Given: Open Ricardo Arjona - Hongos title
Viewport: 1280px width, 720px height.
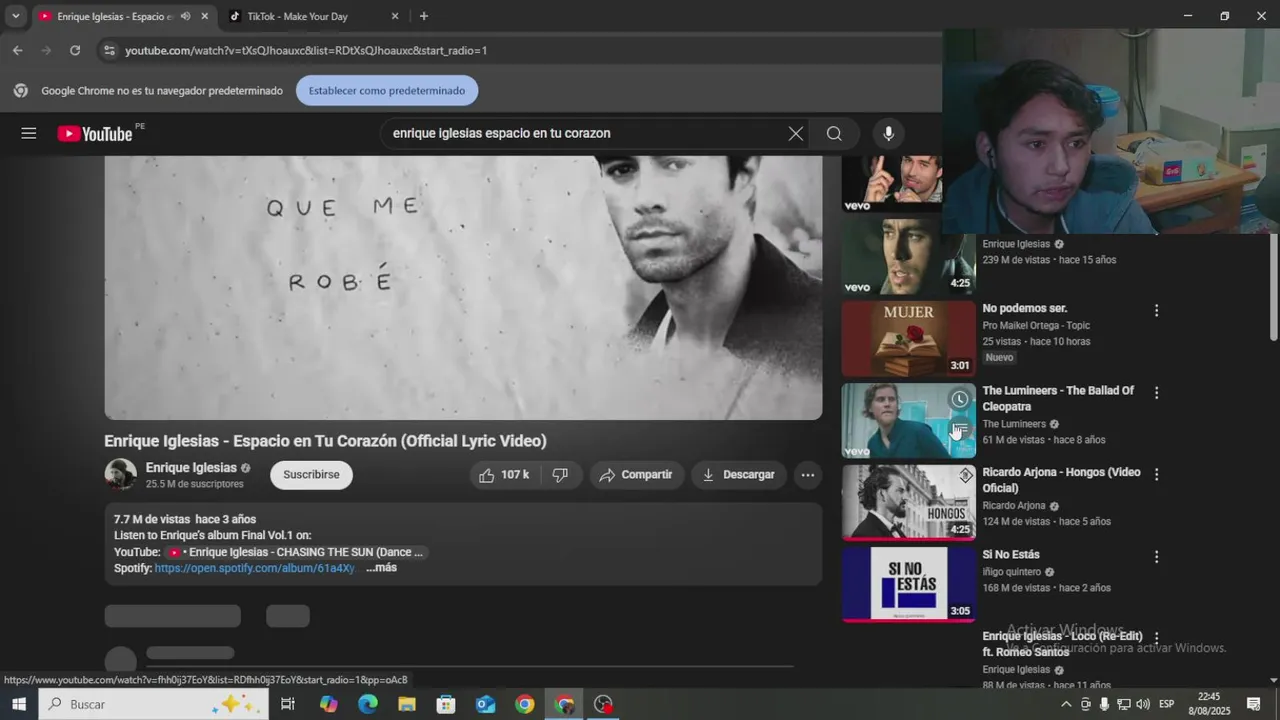Looking at the screenshot, I should (1061, 480).
